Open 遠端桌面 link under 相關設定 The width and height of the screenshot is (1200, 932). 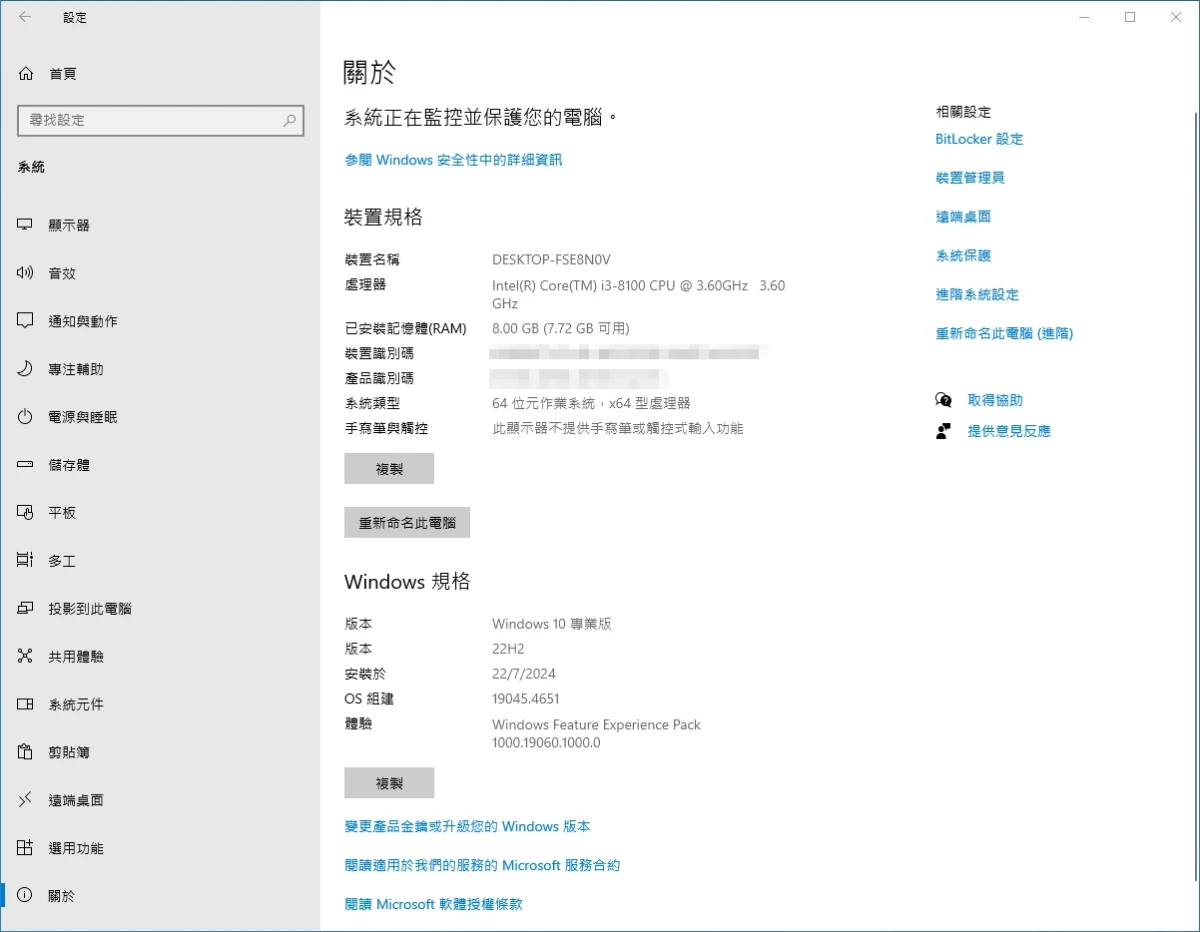pyautogui.click(x=963, y=217)
